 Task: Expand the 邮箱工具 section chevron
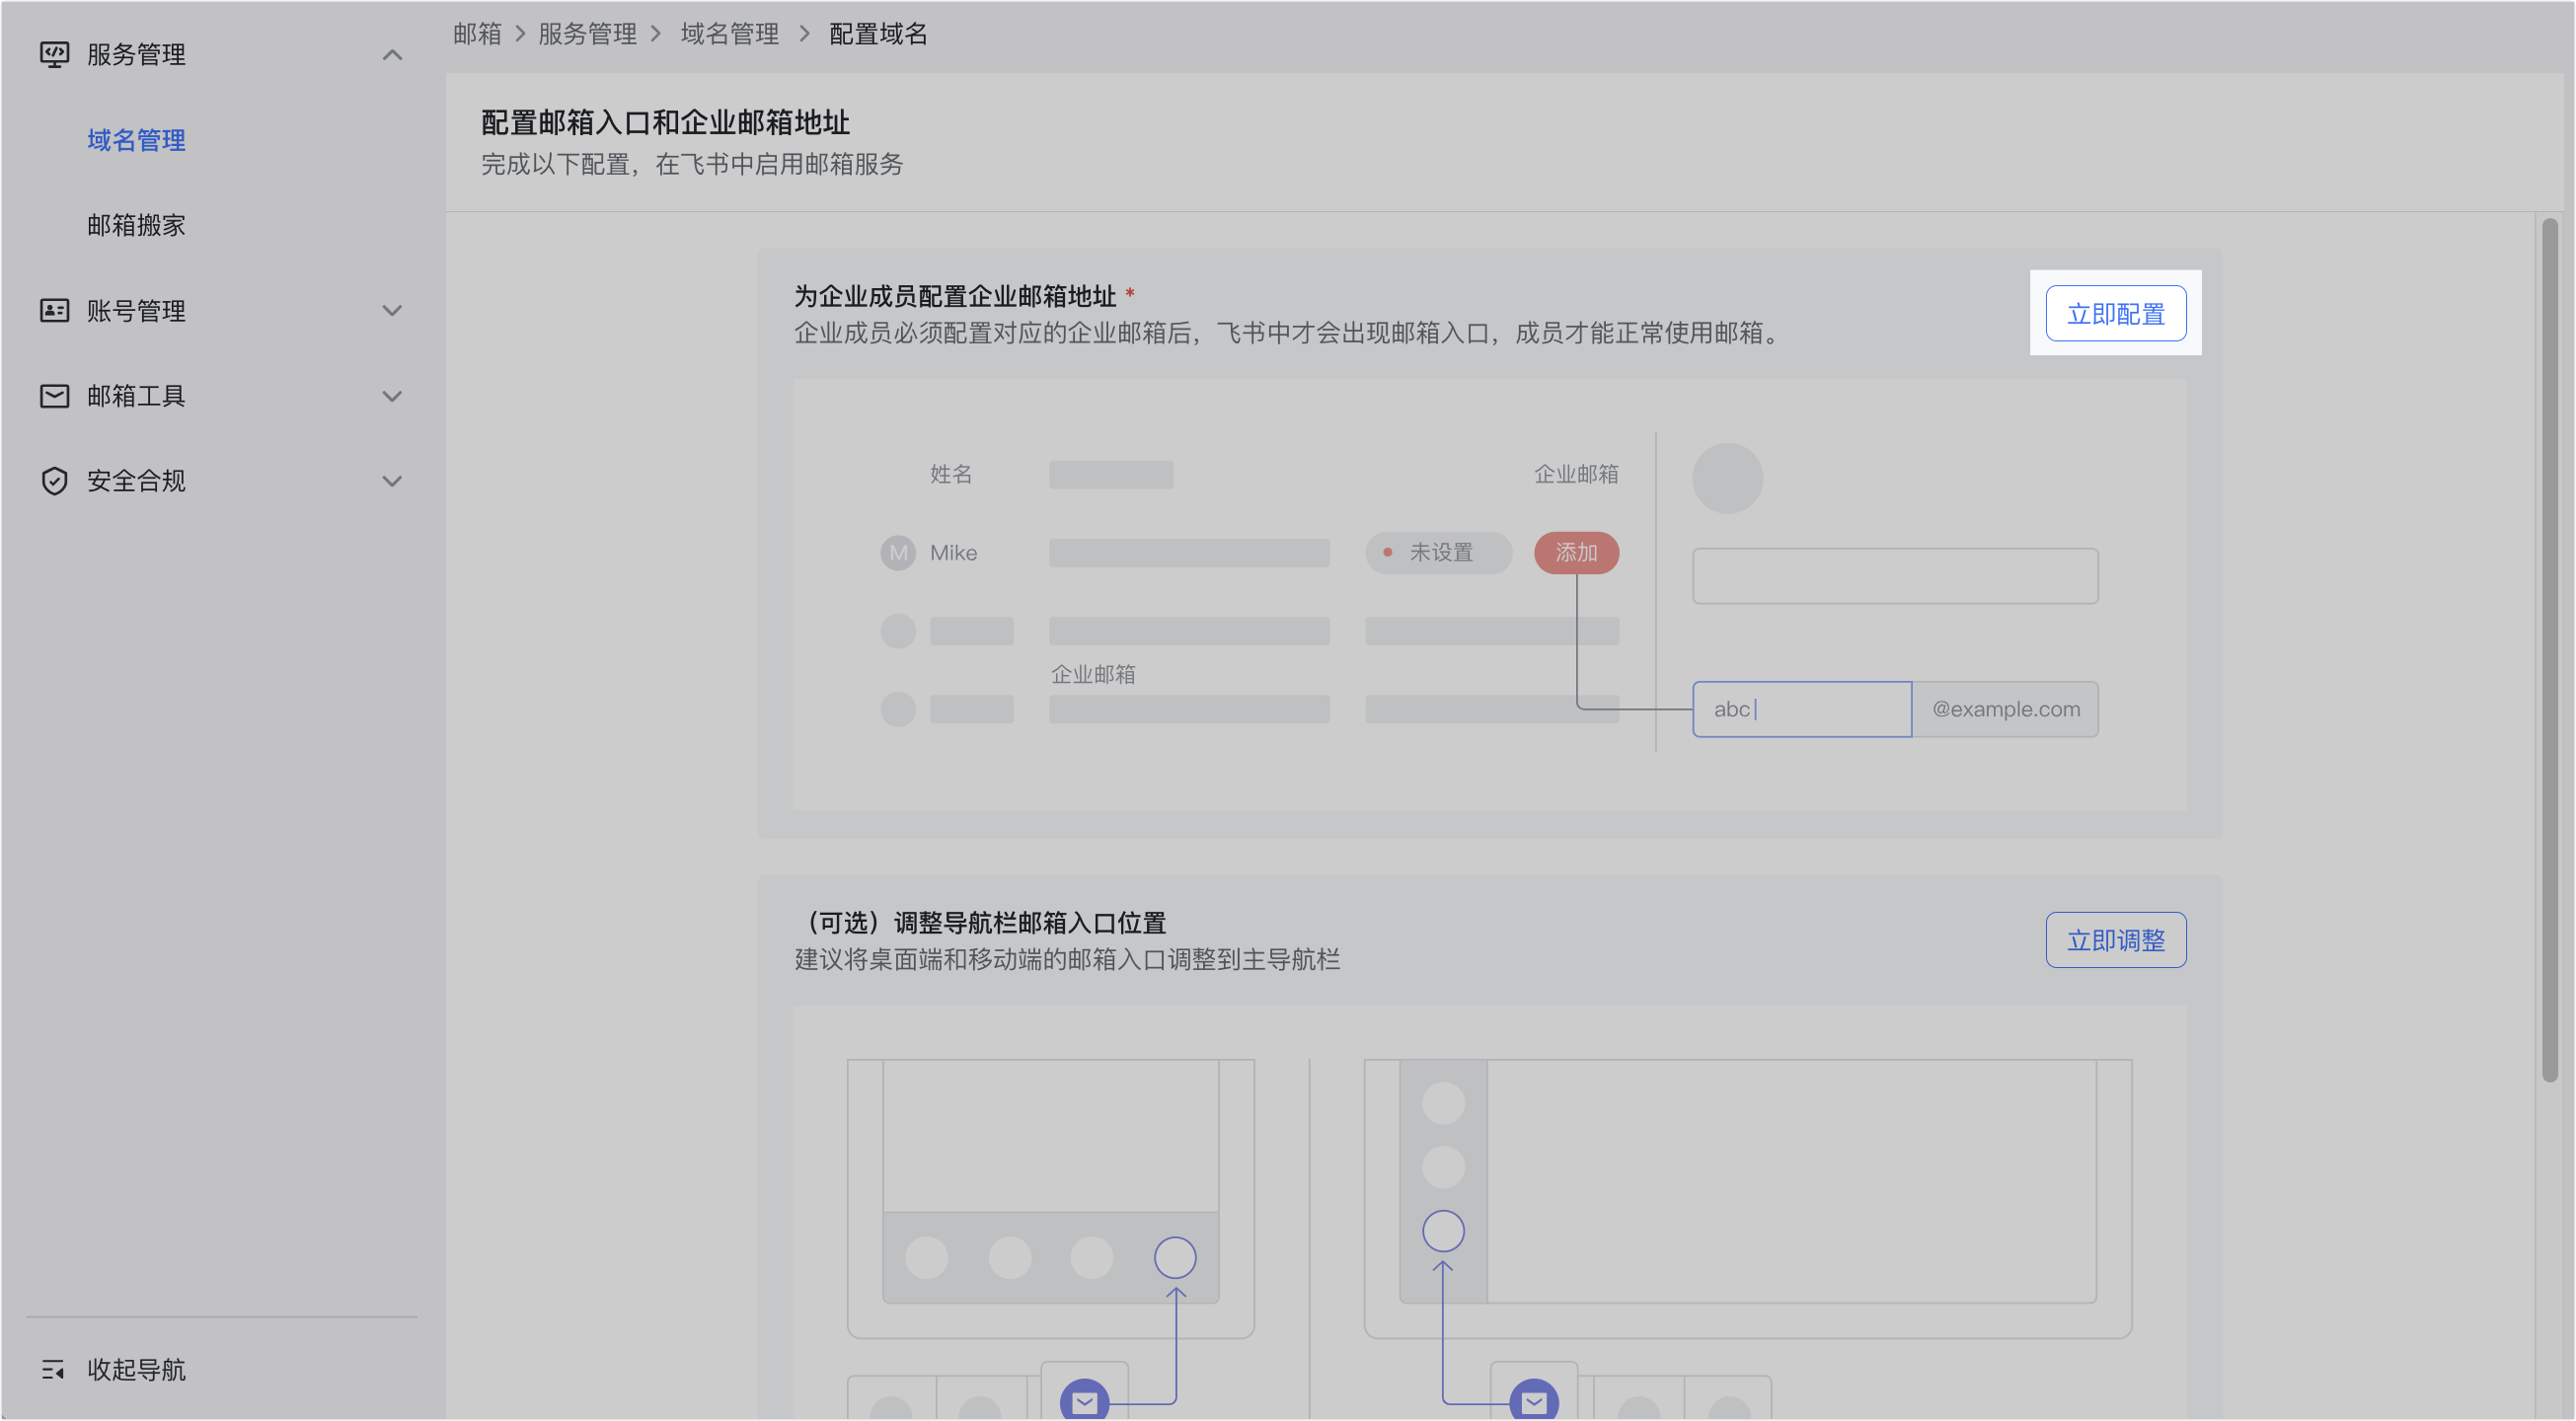pos(392,396)
